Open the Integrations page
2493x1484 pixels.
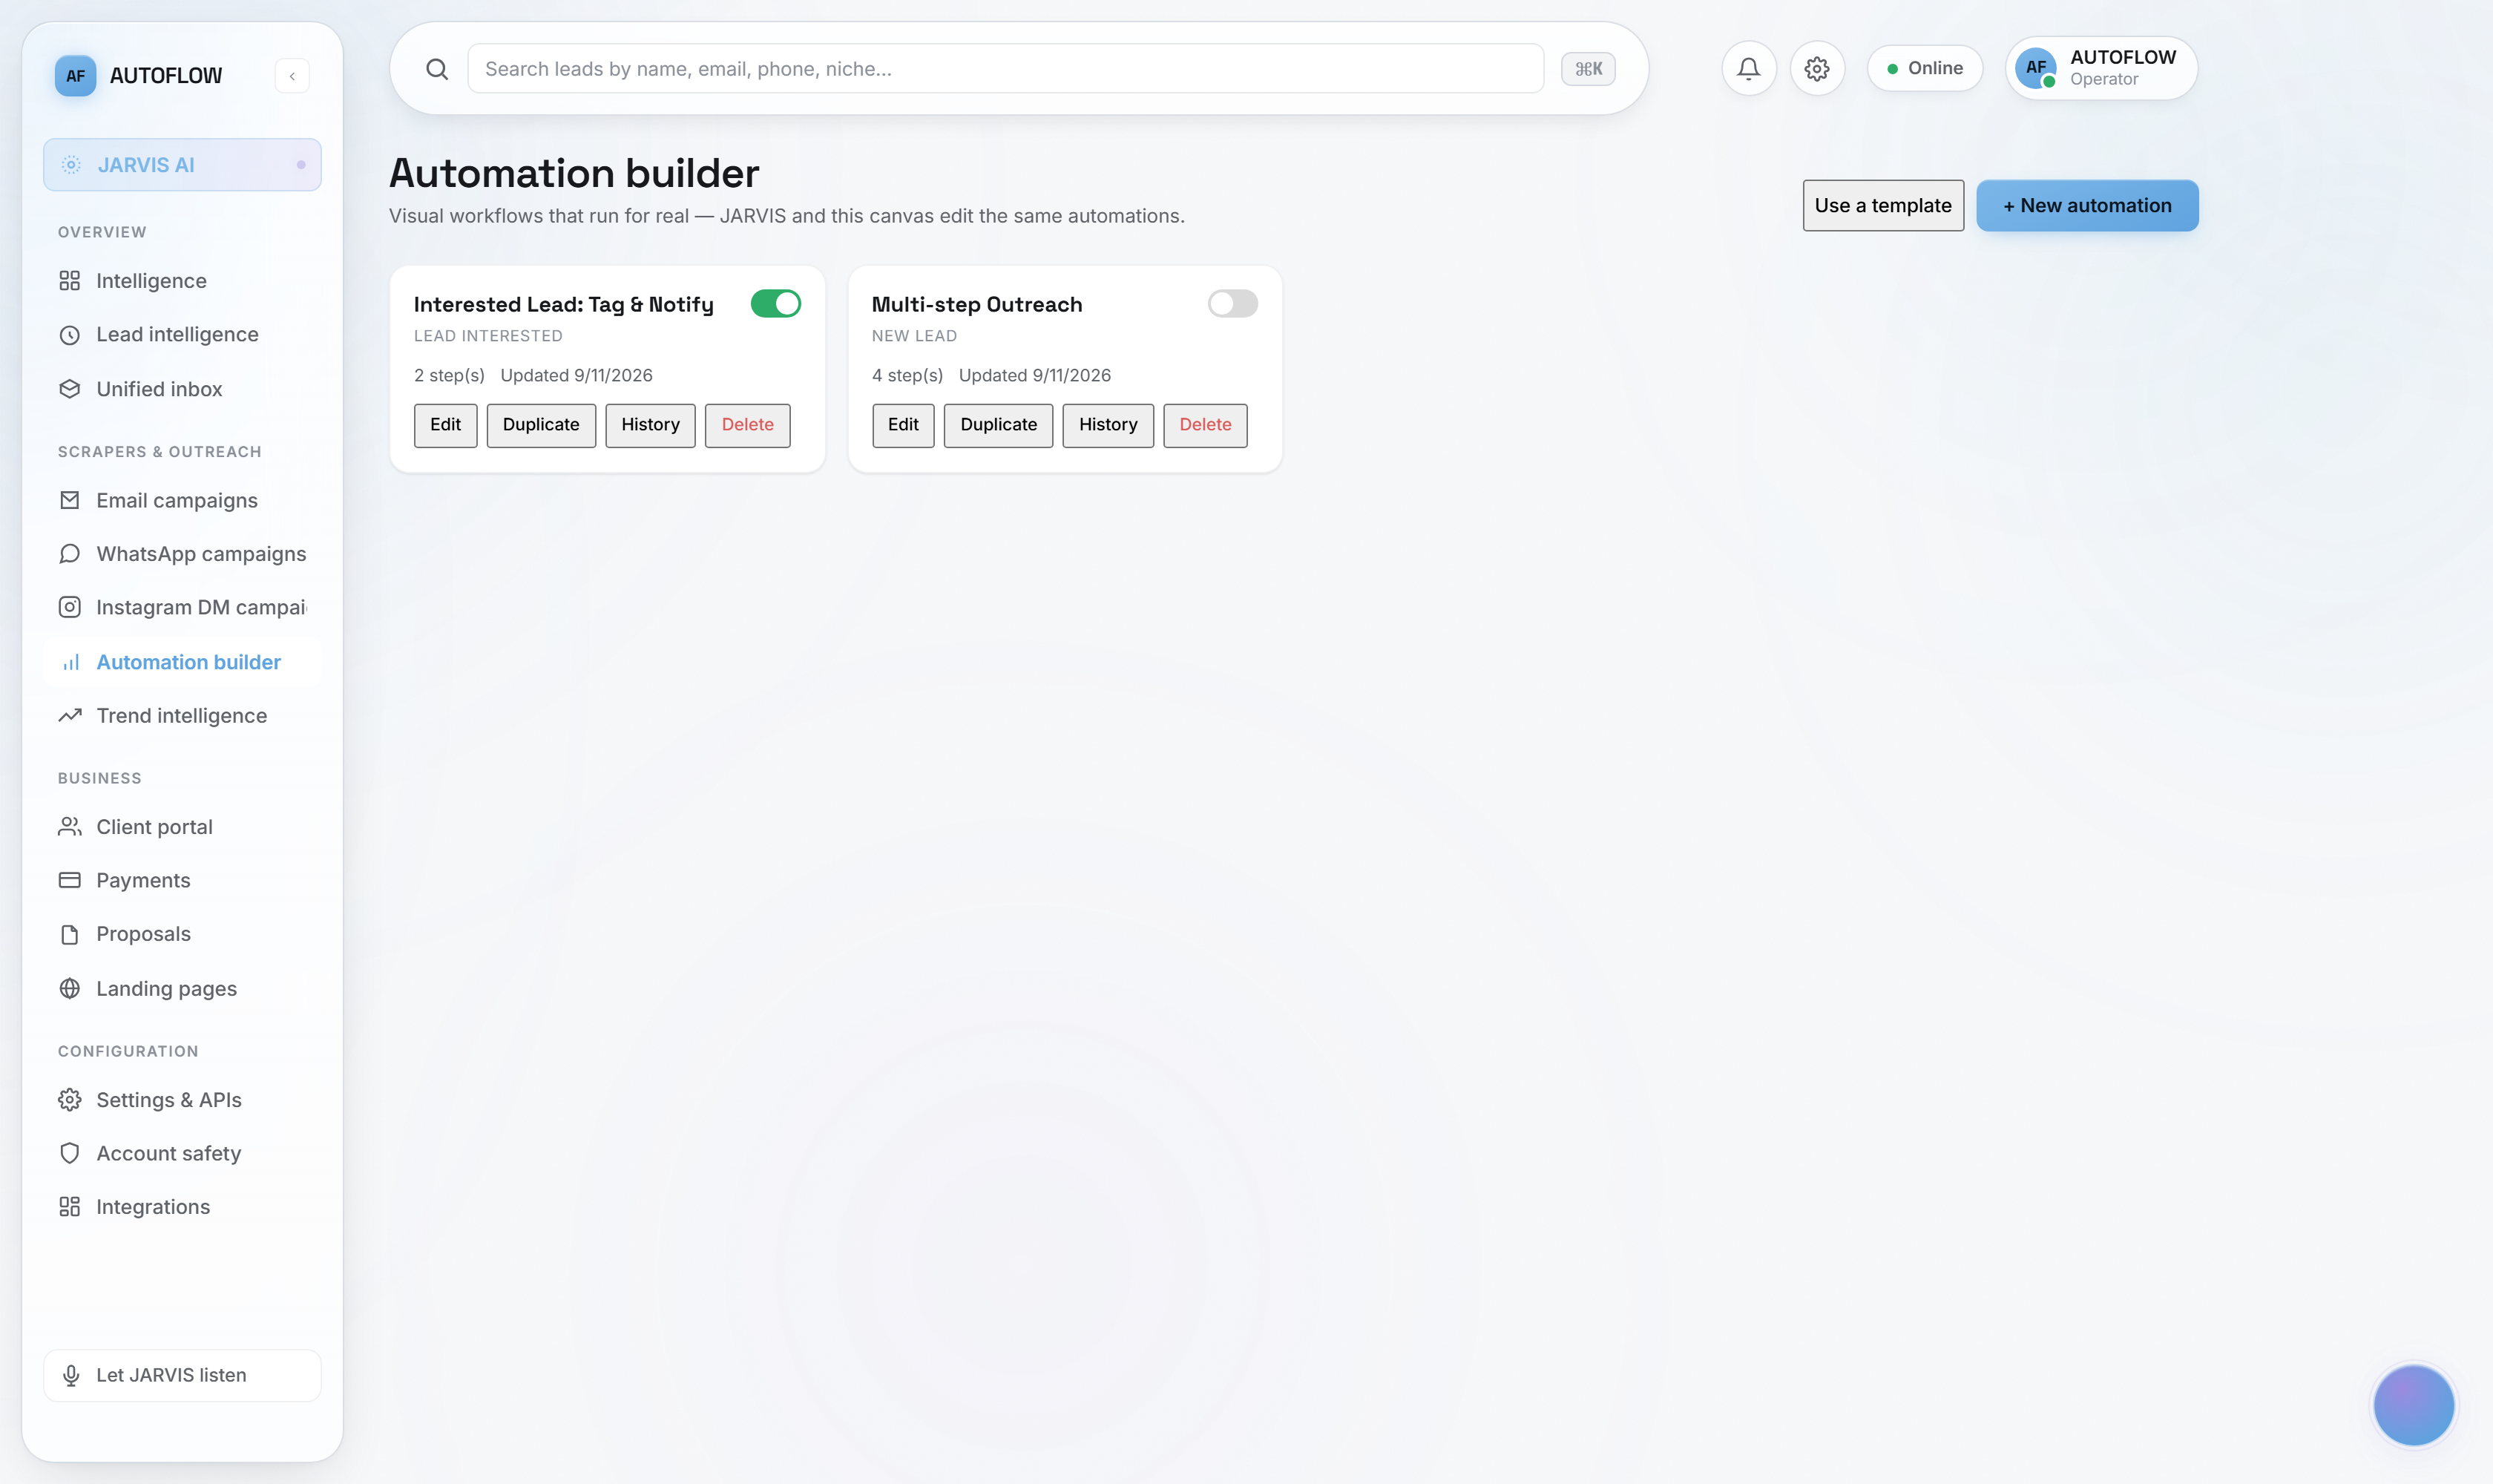(182, 1207)
